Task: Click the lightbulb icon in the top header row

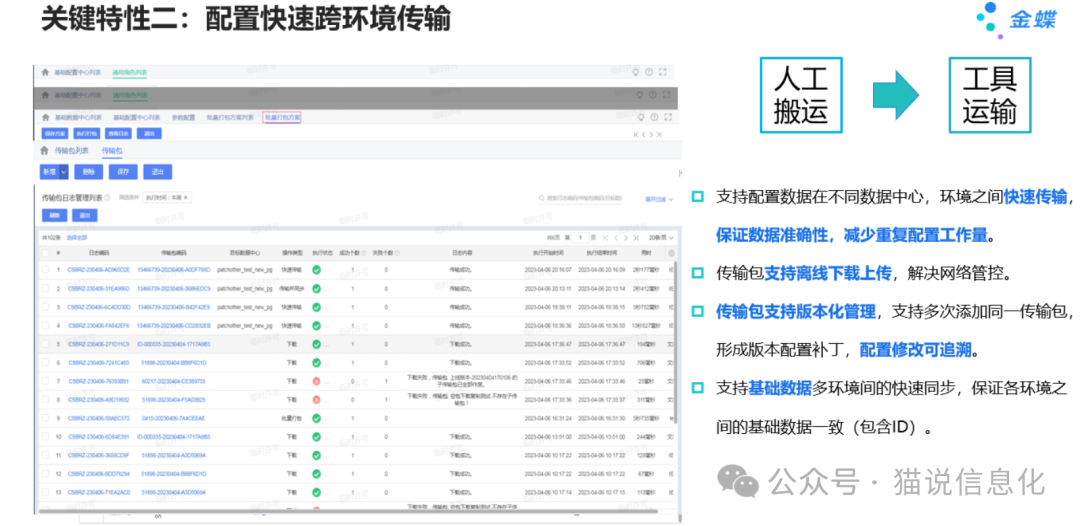Action: pyautogui.click(x=636, y=72)
